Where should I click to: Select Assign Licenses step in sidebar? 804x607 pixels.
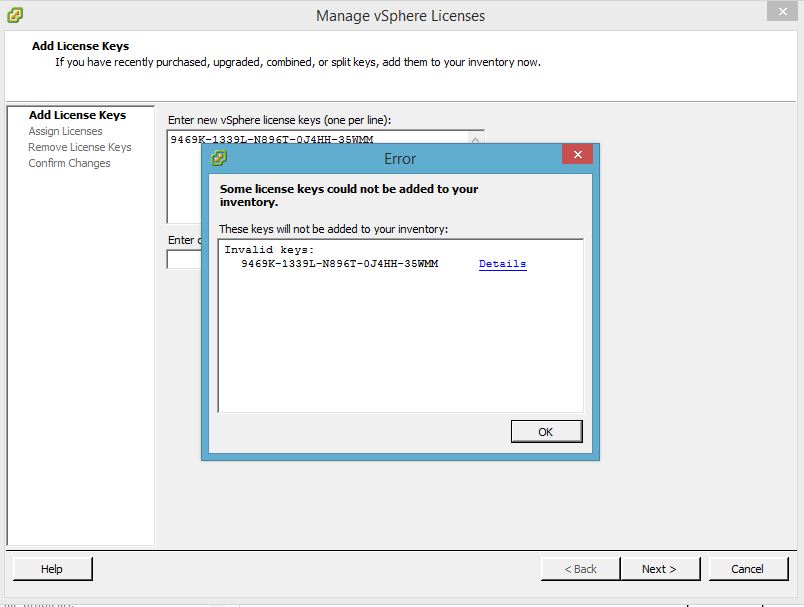(66, 131)
